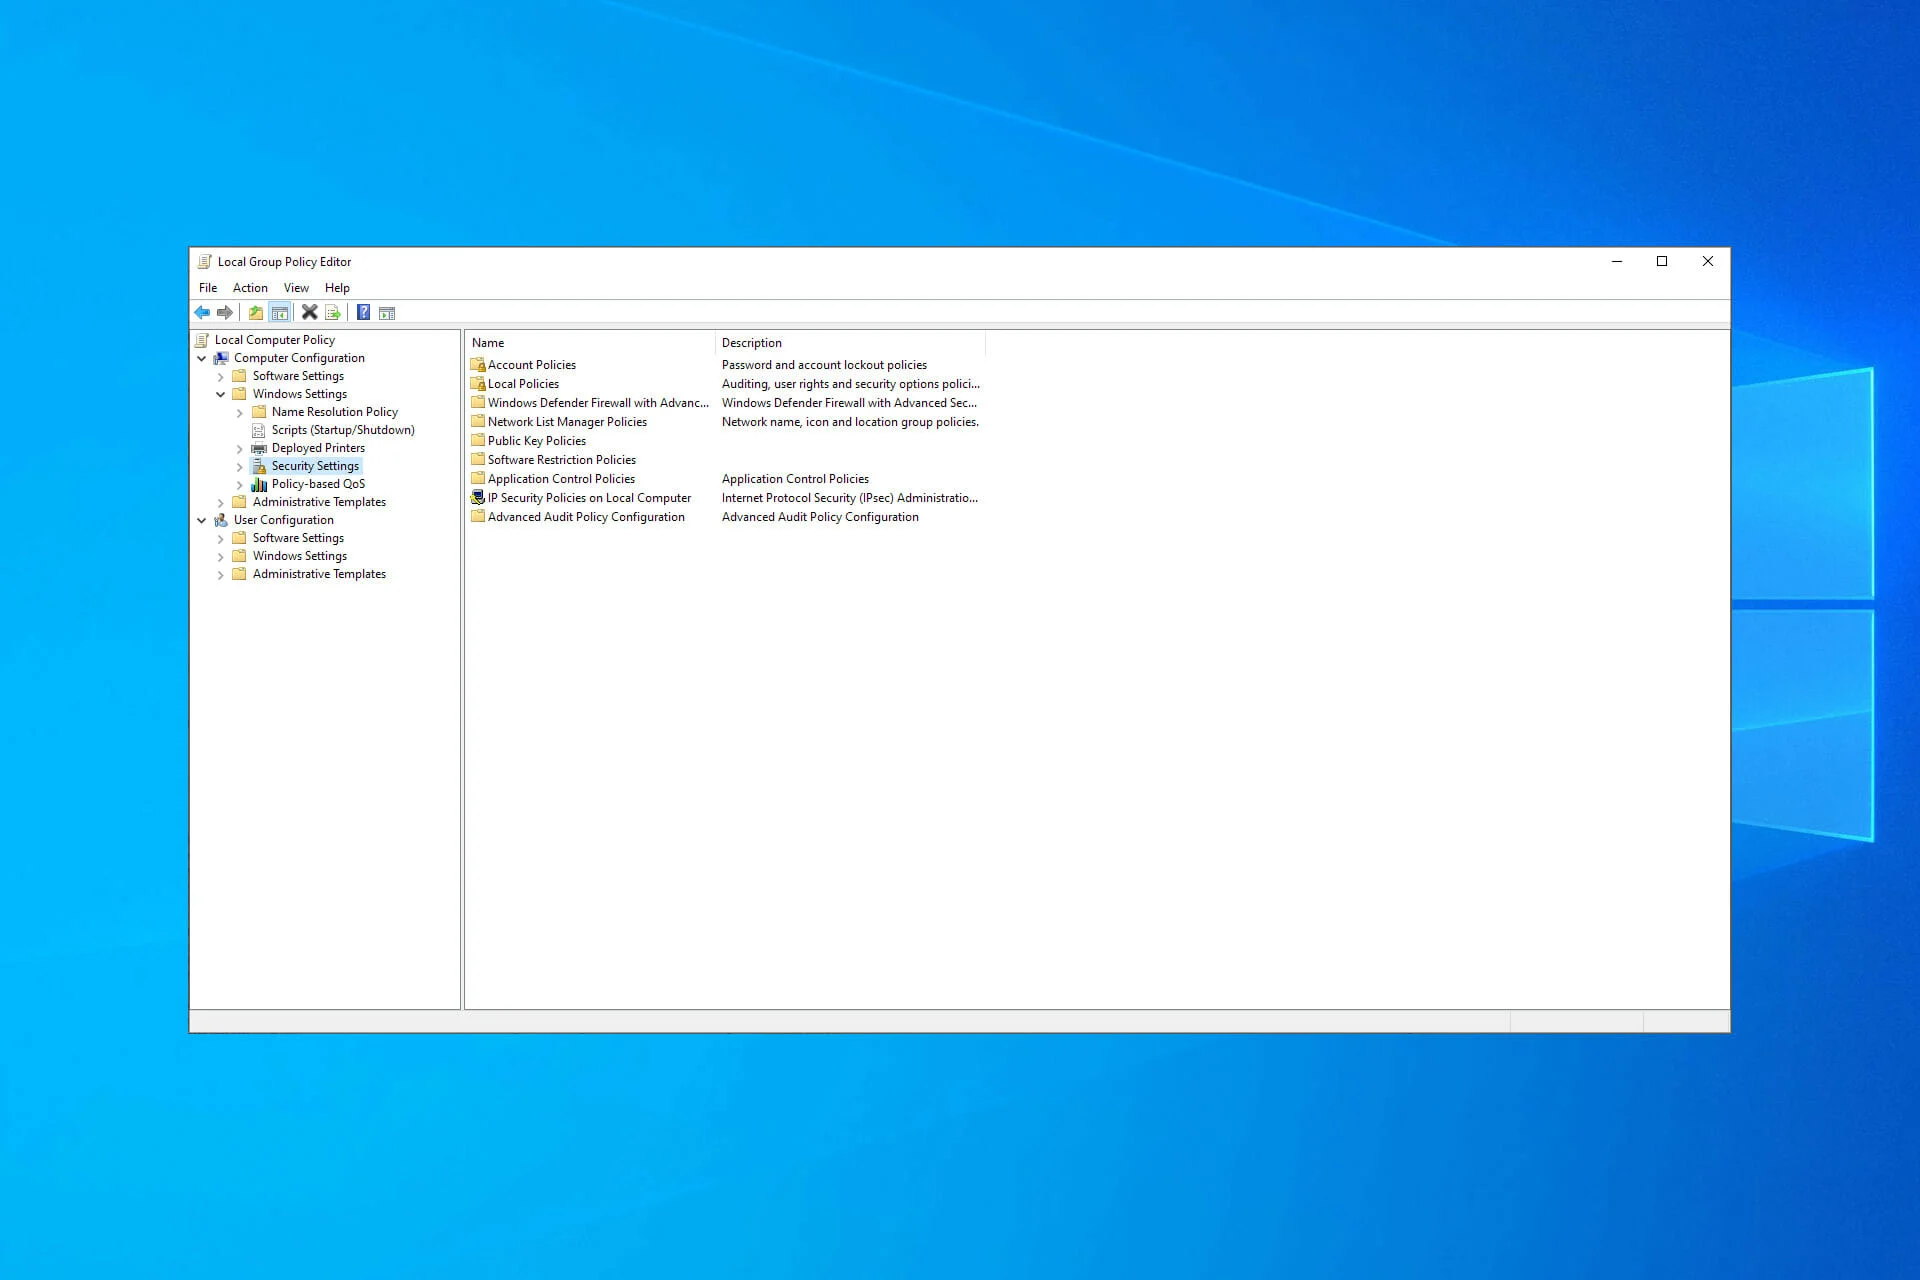Click the Computer Configuration node icon
The height and width of the screenshot is (1280, 1920).
pyautogui.click(x=221, y=358)
